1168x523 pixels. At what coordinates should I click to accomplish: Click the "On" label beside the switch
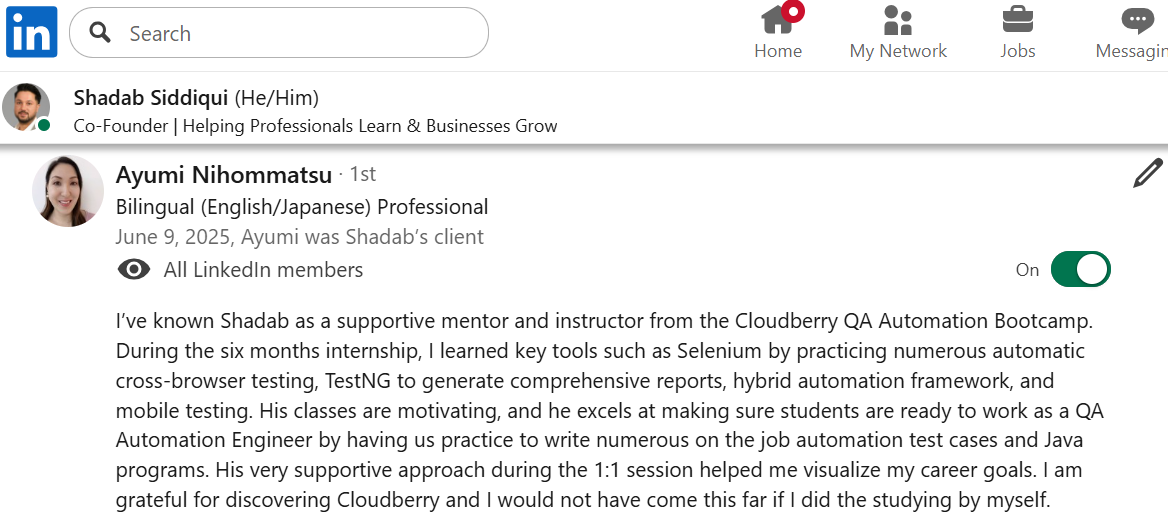click(x=1027, y=270)
